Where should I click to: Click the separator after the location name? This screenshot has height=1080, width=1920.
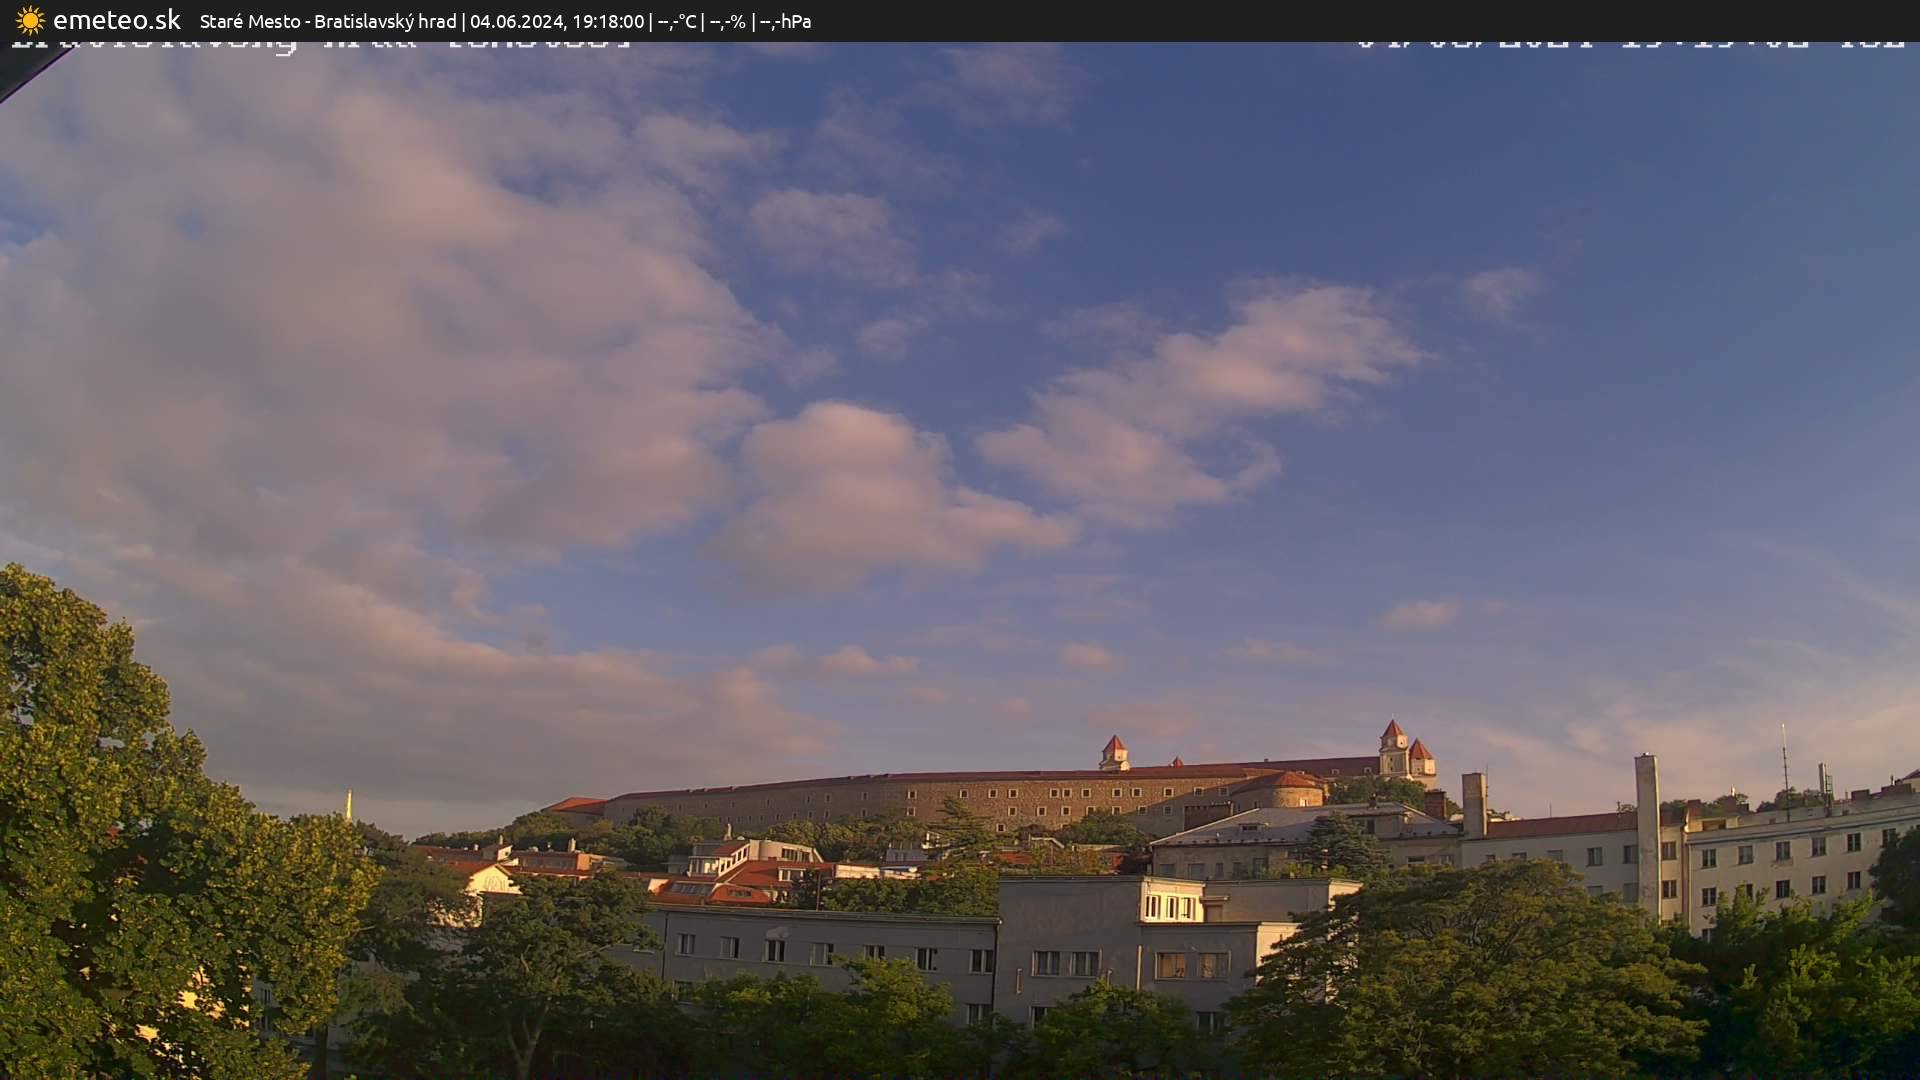[466, 20]
